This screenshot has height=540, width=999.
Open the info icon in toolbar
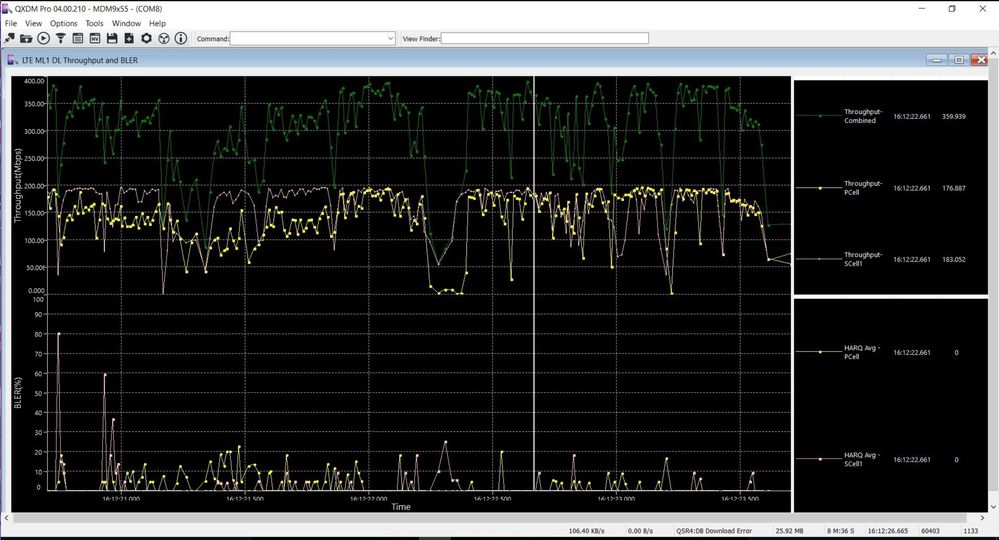181,39
